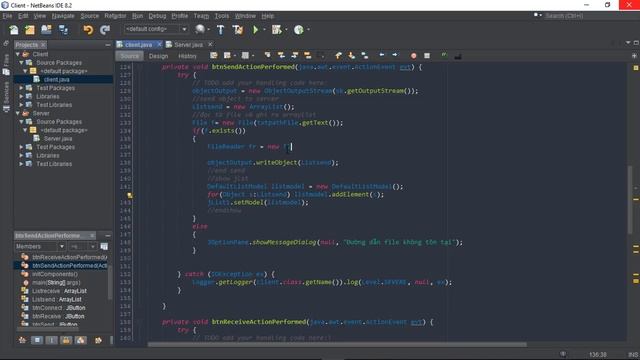The height and width of the screenshot is (360, 640).
Task: Open the Members dropdown in navigator
Action: [40, 247]
